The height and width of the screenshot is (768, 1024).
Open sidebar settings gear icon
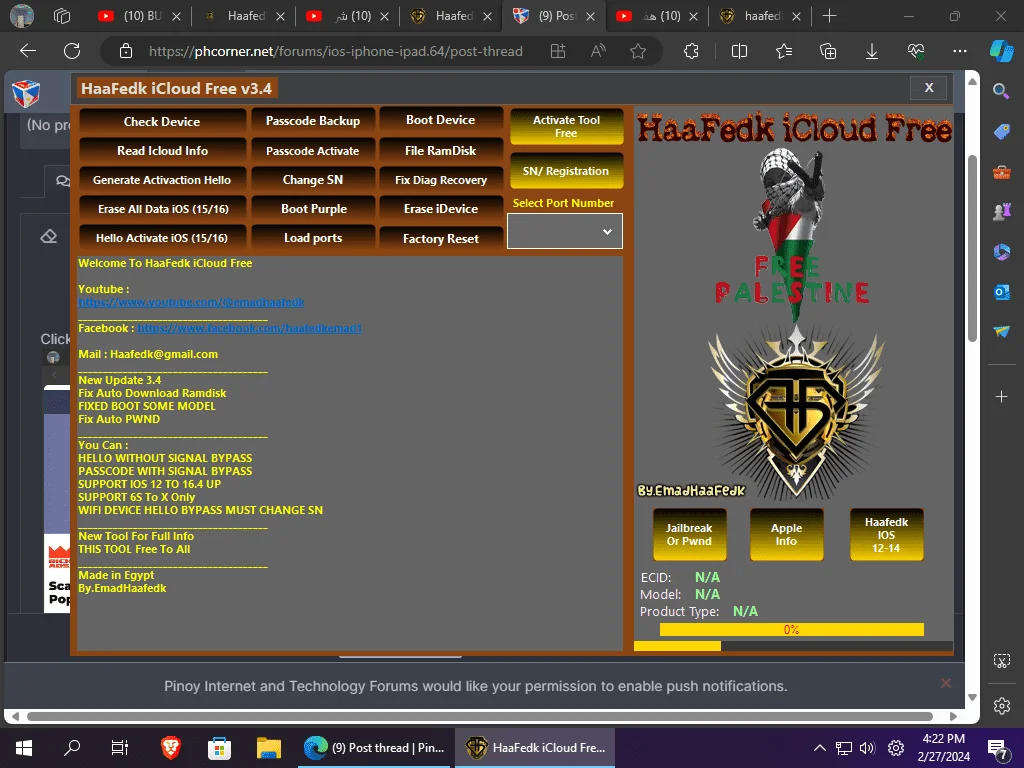1001,706
